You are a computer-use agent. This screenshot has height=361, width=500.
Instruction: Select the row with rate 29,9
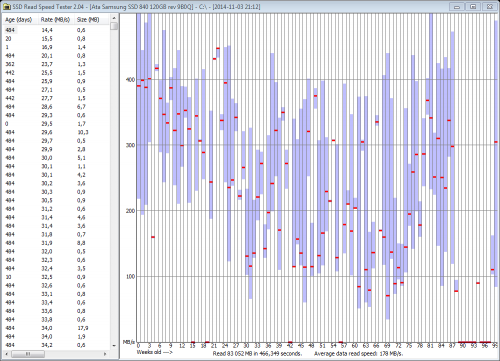(56, 149)
